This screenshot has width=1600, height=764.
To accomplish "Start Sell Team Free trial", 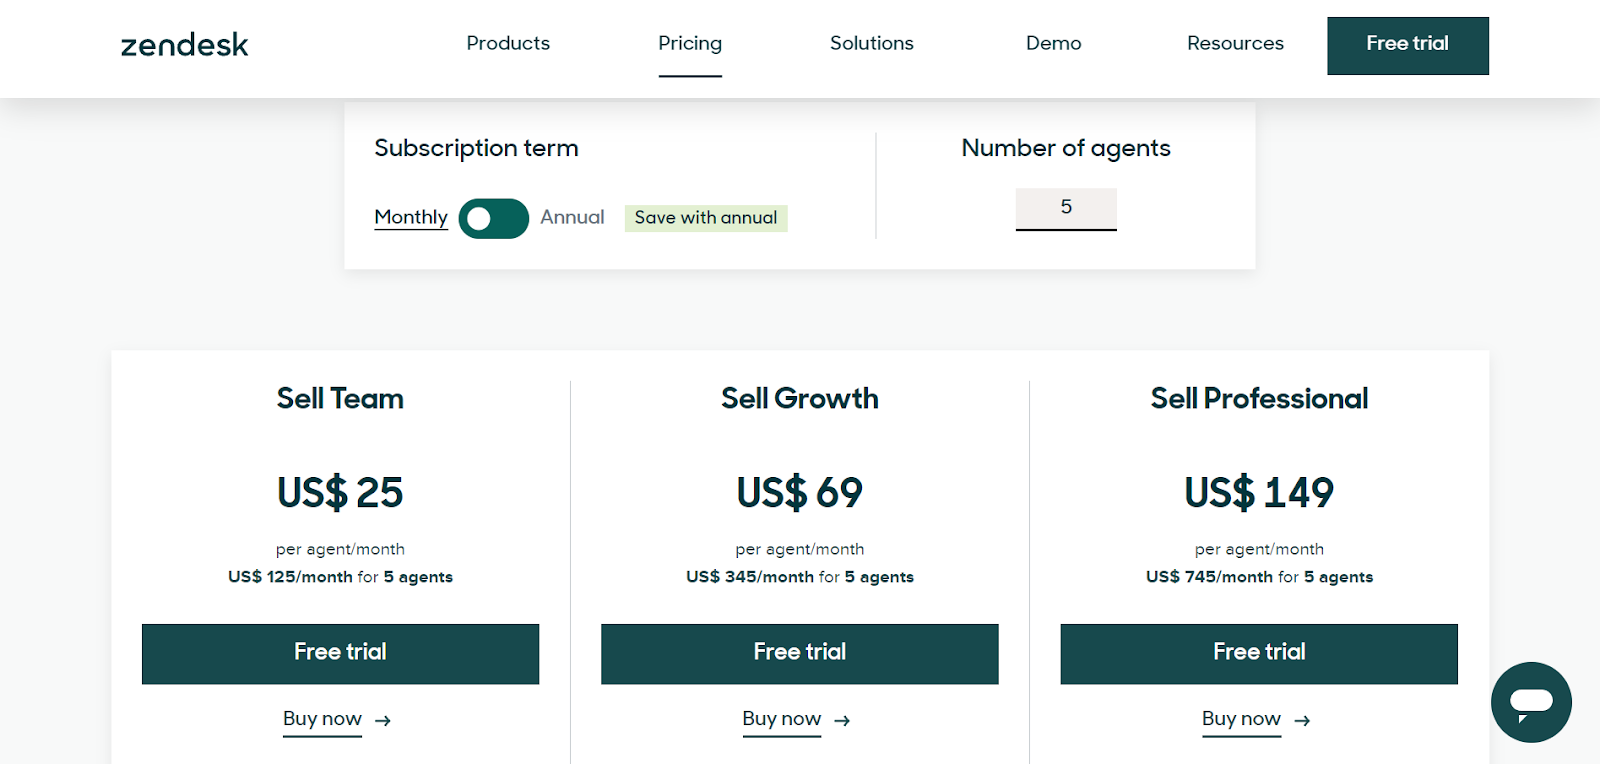I will pyautogui.click(x=340, y=654).
